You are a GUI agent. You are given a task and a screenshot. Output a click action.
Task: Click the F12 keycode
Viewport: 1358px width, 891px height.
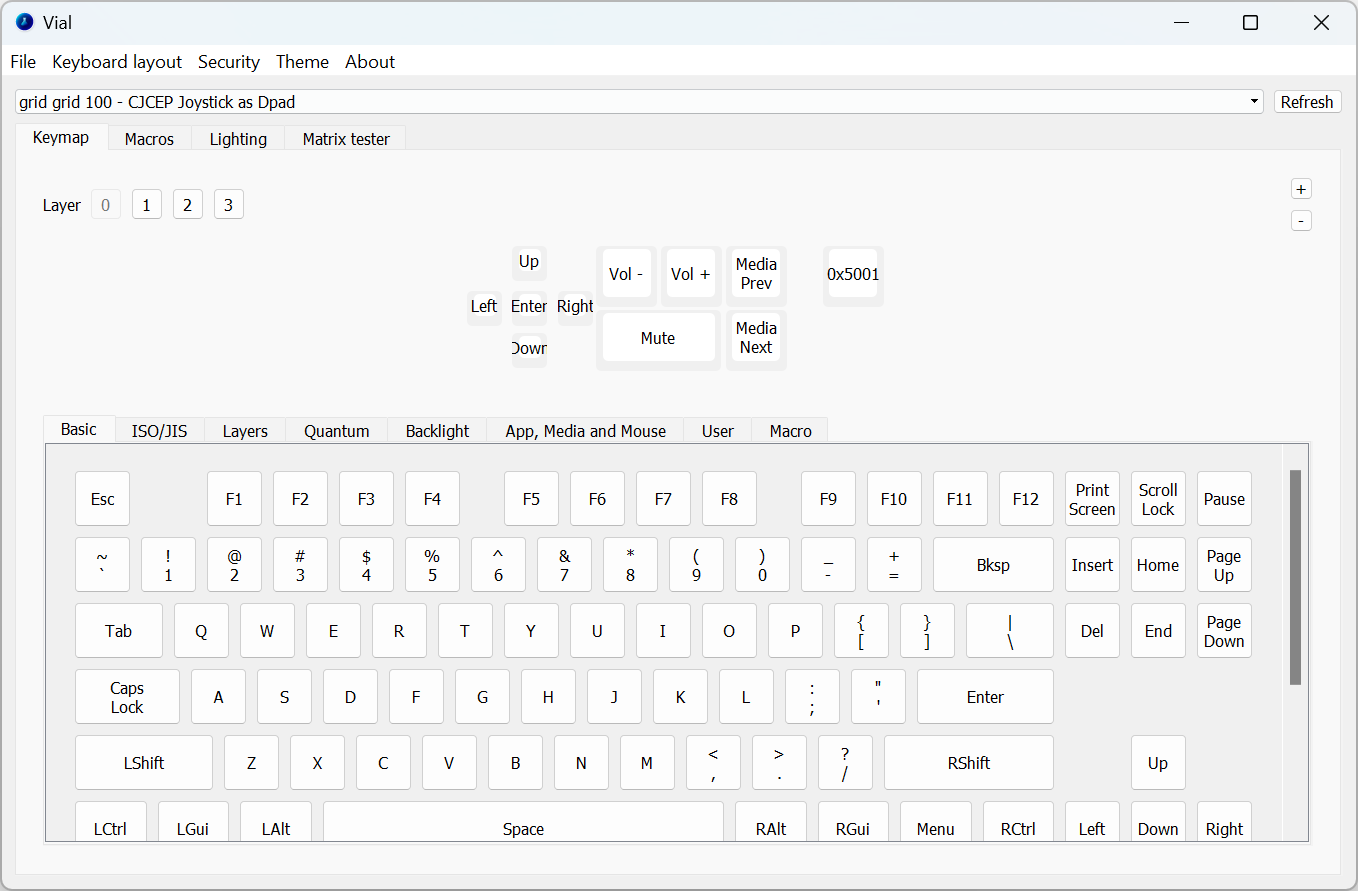coord(1026,499)
